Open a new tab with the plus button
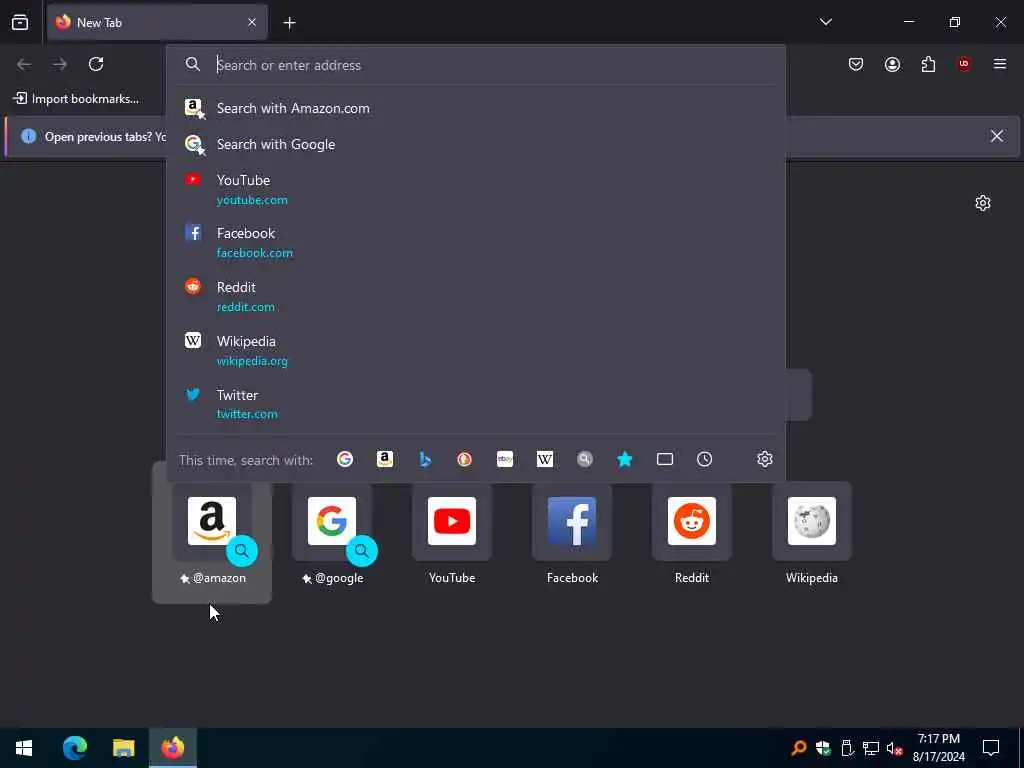The image size is (1024, 768). (x=289, y=23)
